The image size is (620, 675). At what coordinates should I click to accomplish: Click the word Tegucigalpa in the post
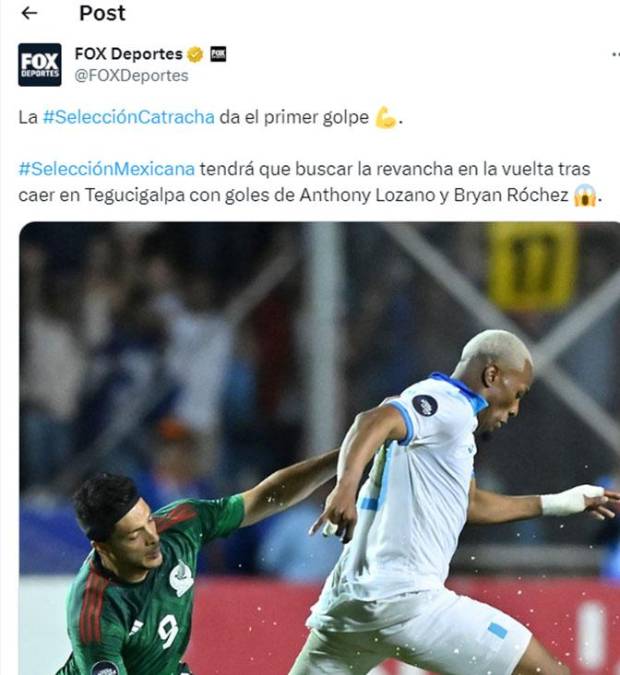pos(134,195)
